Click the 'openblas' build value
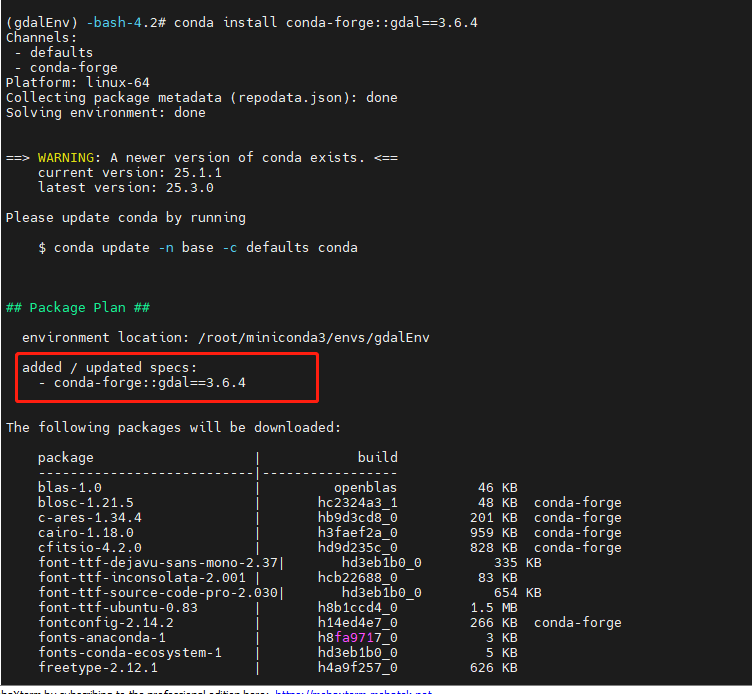The width and height of the screenshot is (752, 694). click(x=365, y=488)
